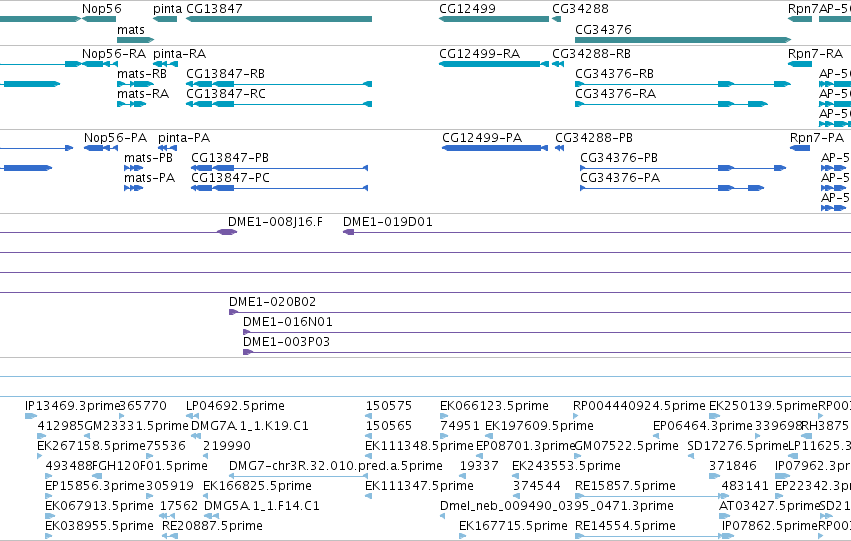Click the CG13847-PC protein feature

pyautogui.click(x=280, y=188)
